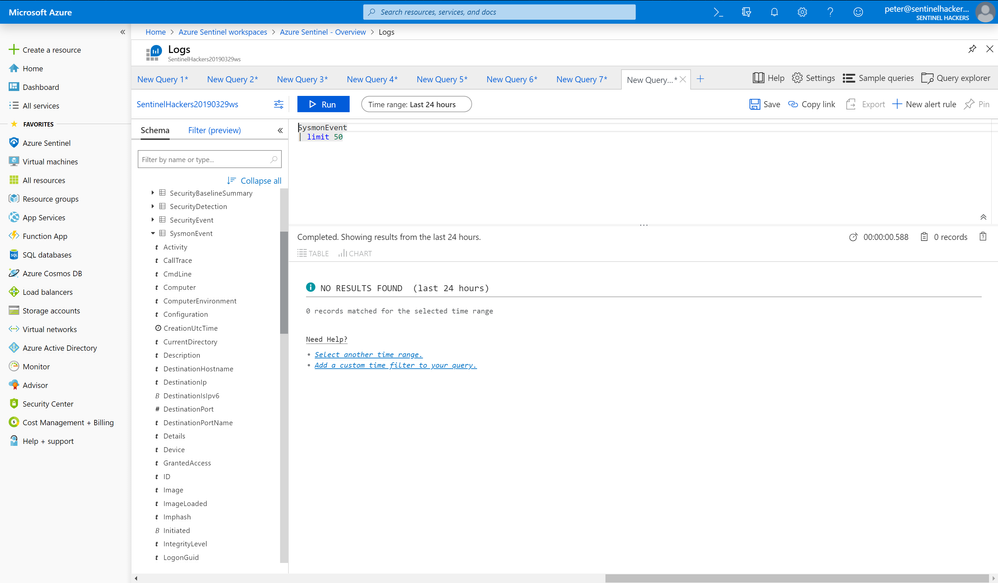Click 'Select another time range' link
Viewport: 998px width, 583px height.
pos(369,355)
